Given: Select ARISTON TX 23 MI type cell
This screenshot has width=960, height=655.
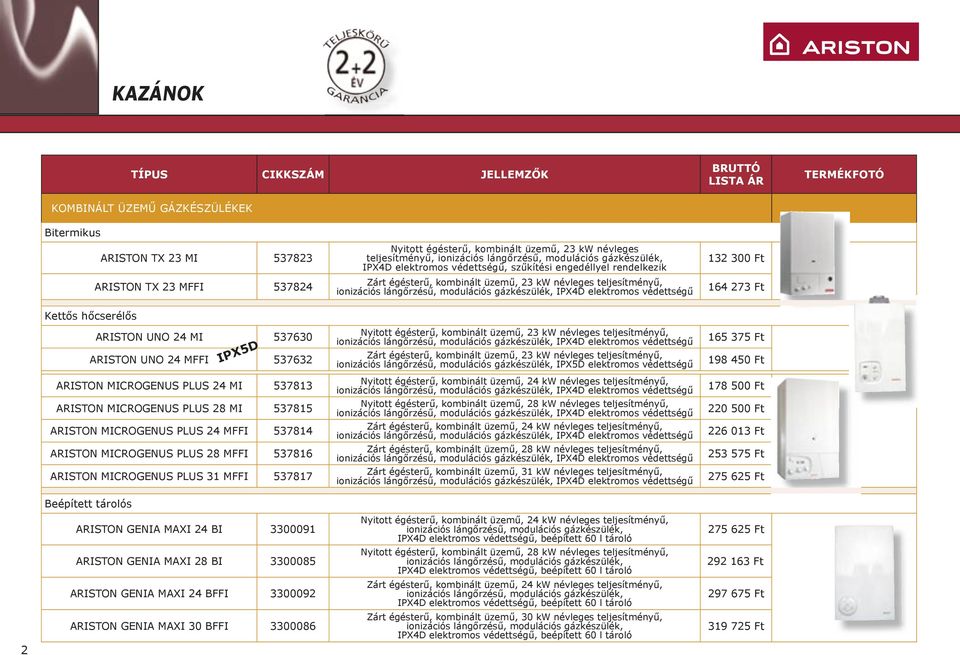Looking at the screenshot, I should [149, 258].
